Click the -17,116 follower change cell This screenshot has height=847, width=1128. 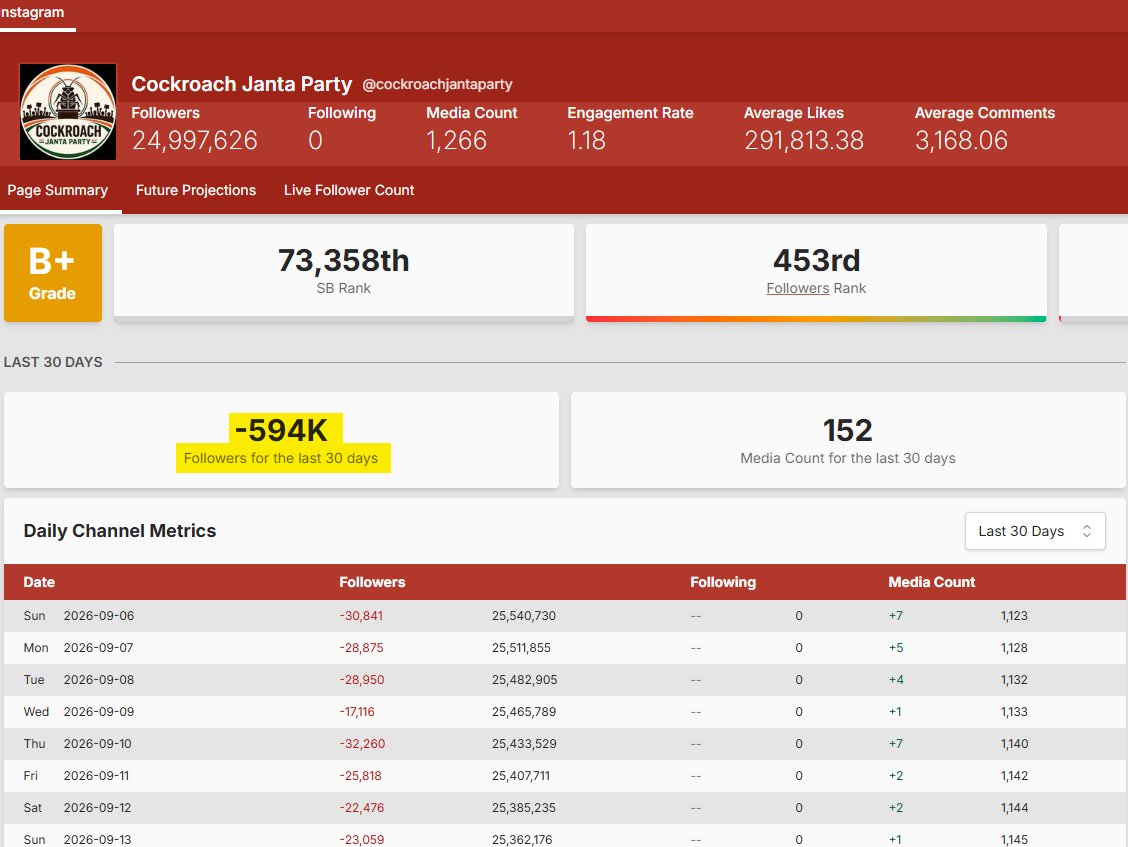click(357, 712)
